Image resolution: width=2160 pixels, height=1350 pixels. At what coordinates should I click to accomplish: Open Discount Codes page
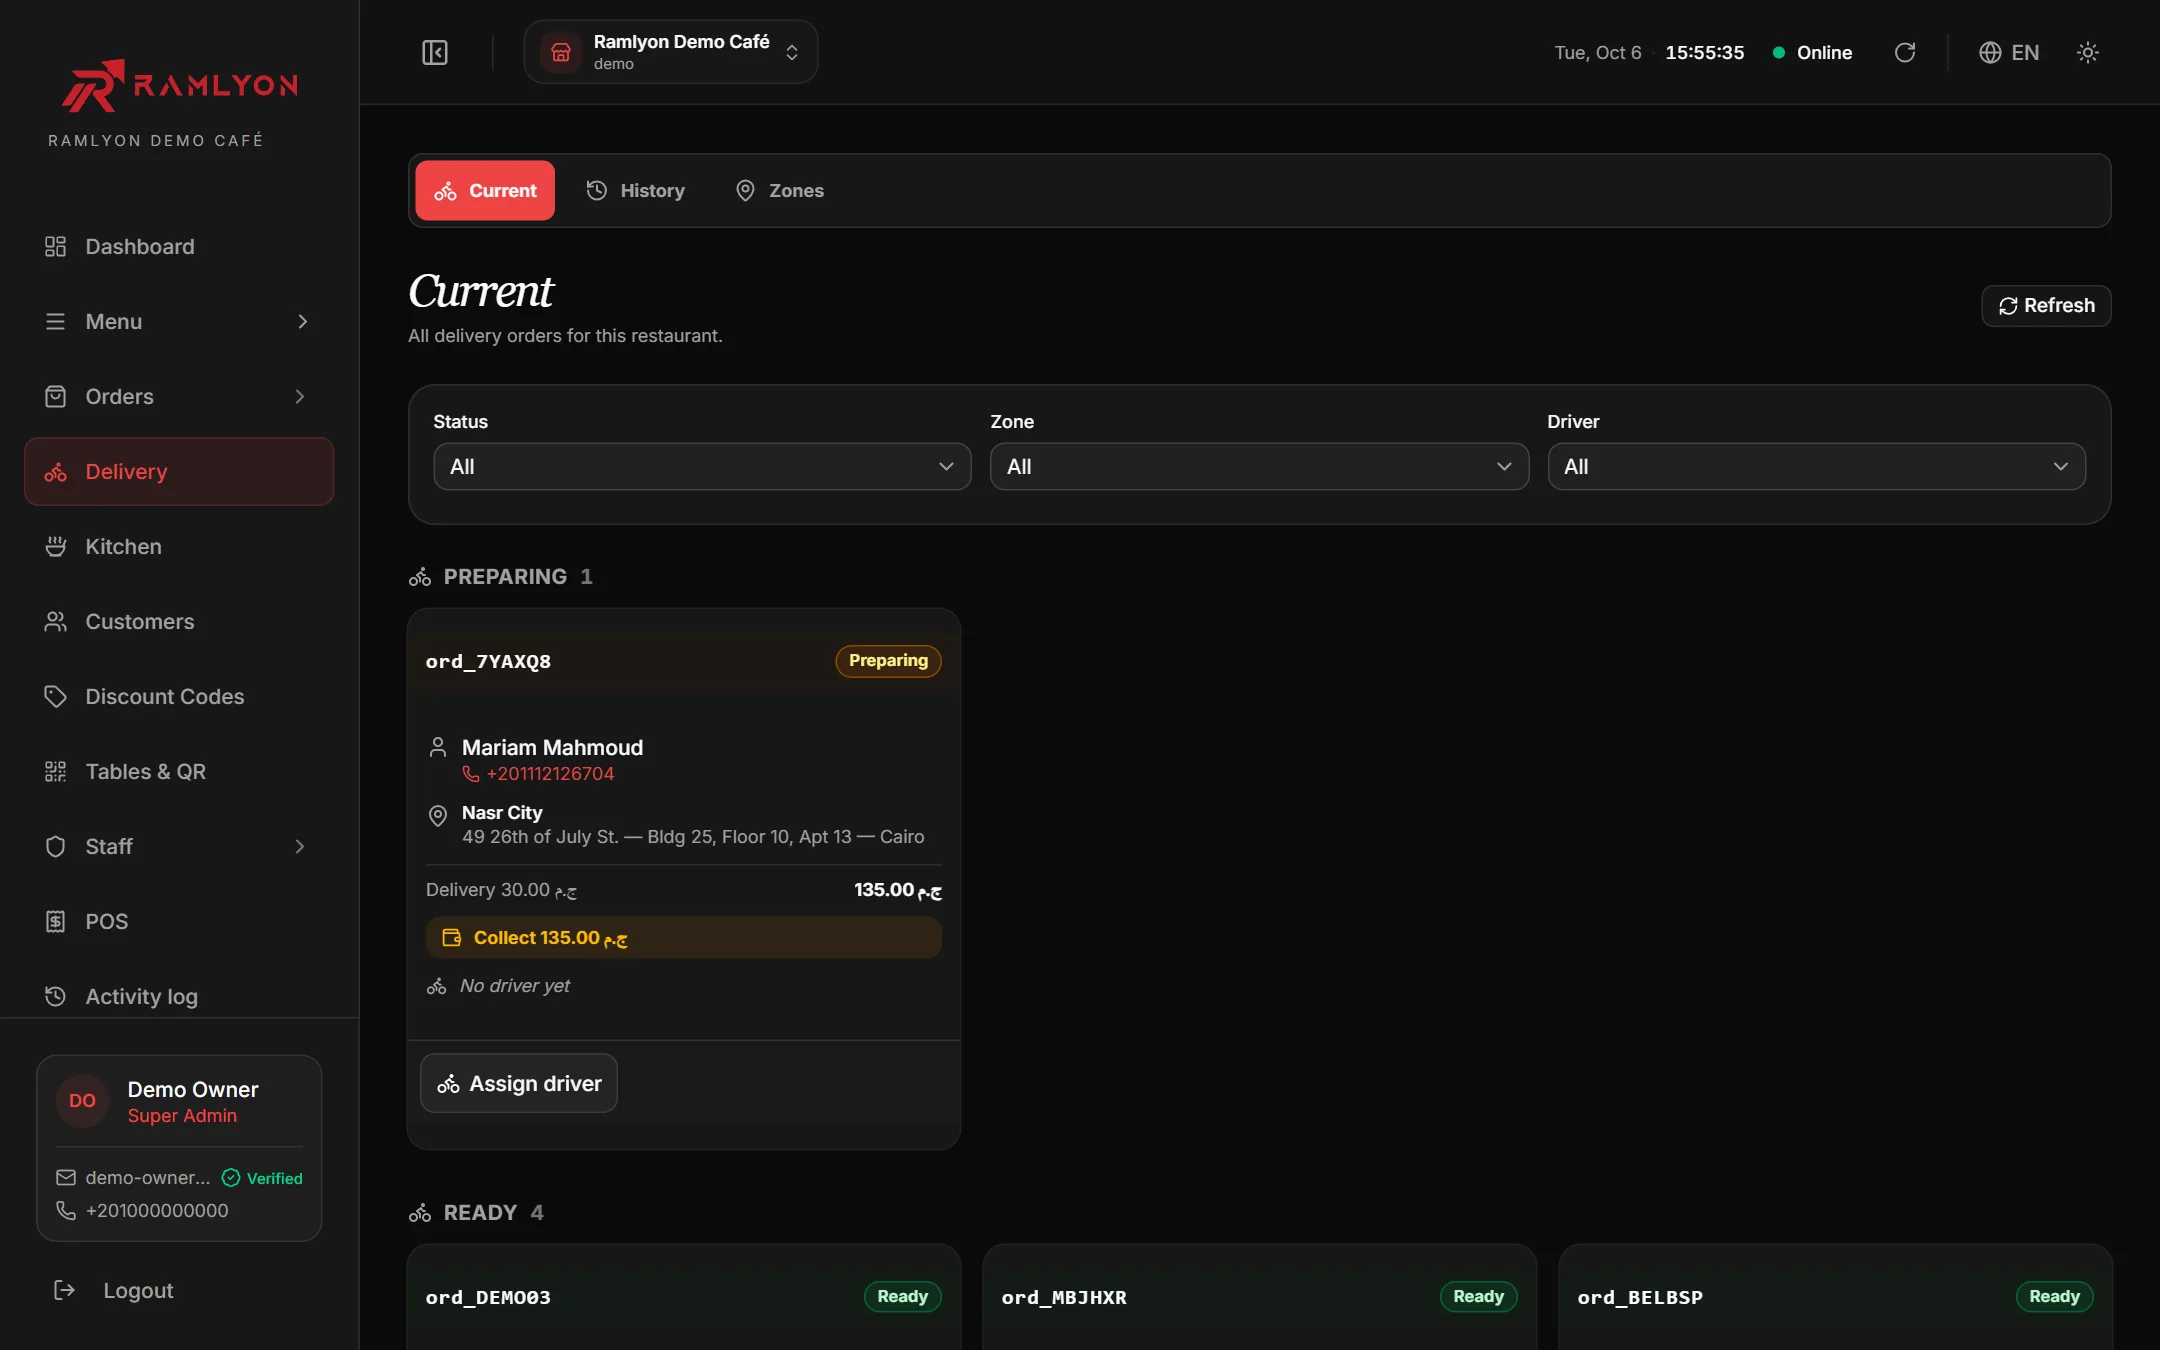tap(179, 696)
